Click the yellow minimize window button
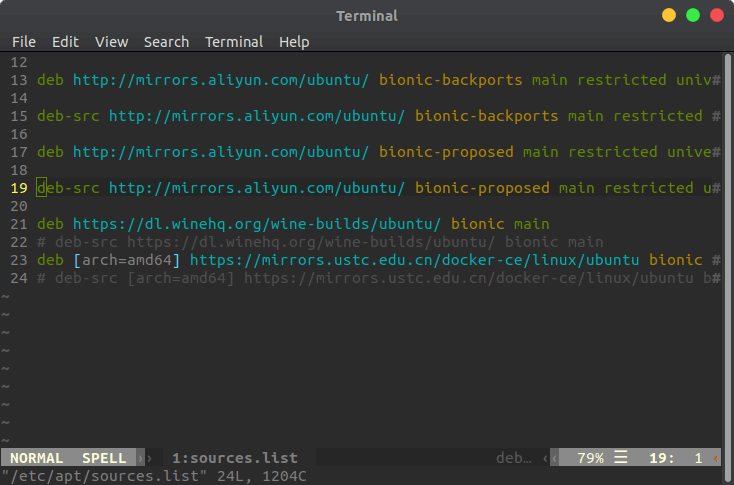734x485 pixels. (668, 15)
